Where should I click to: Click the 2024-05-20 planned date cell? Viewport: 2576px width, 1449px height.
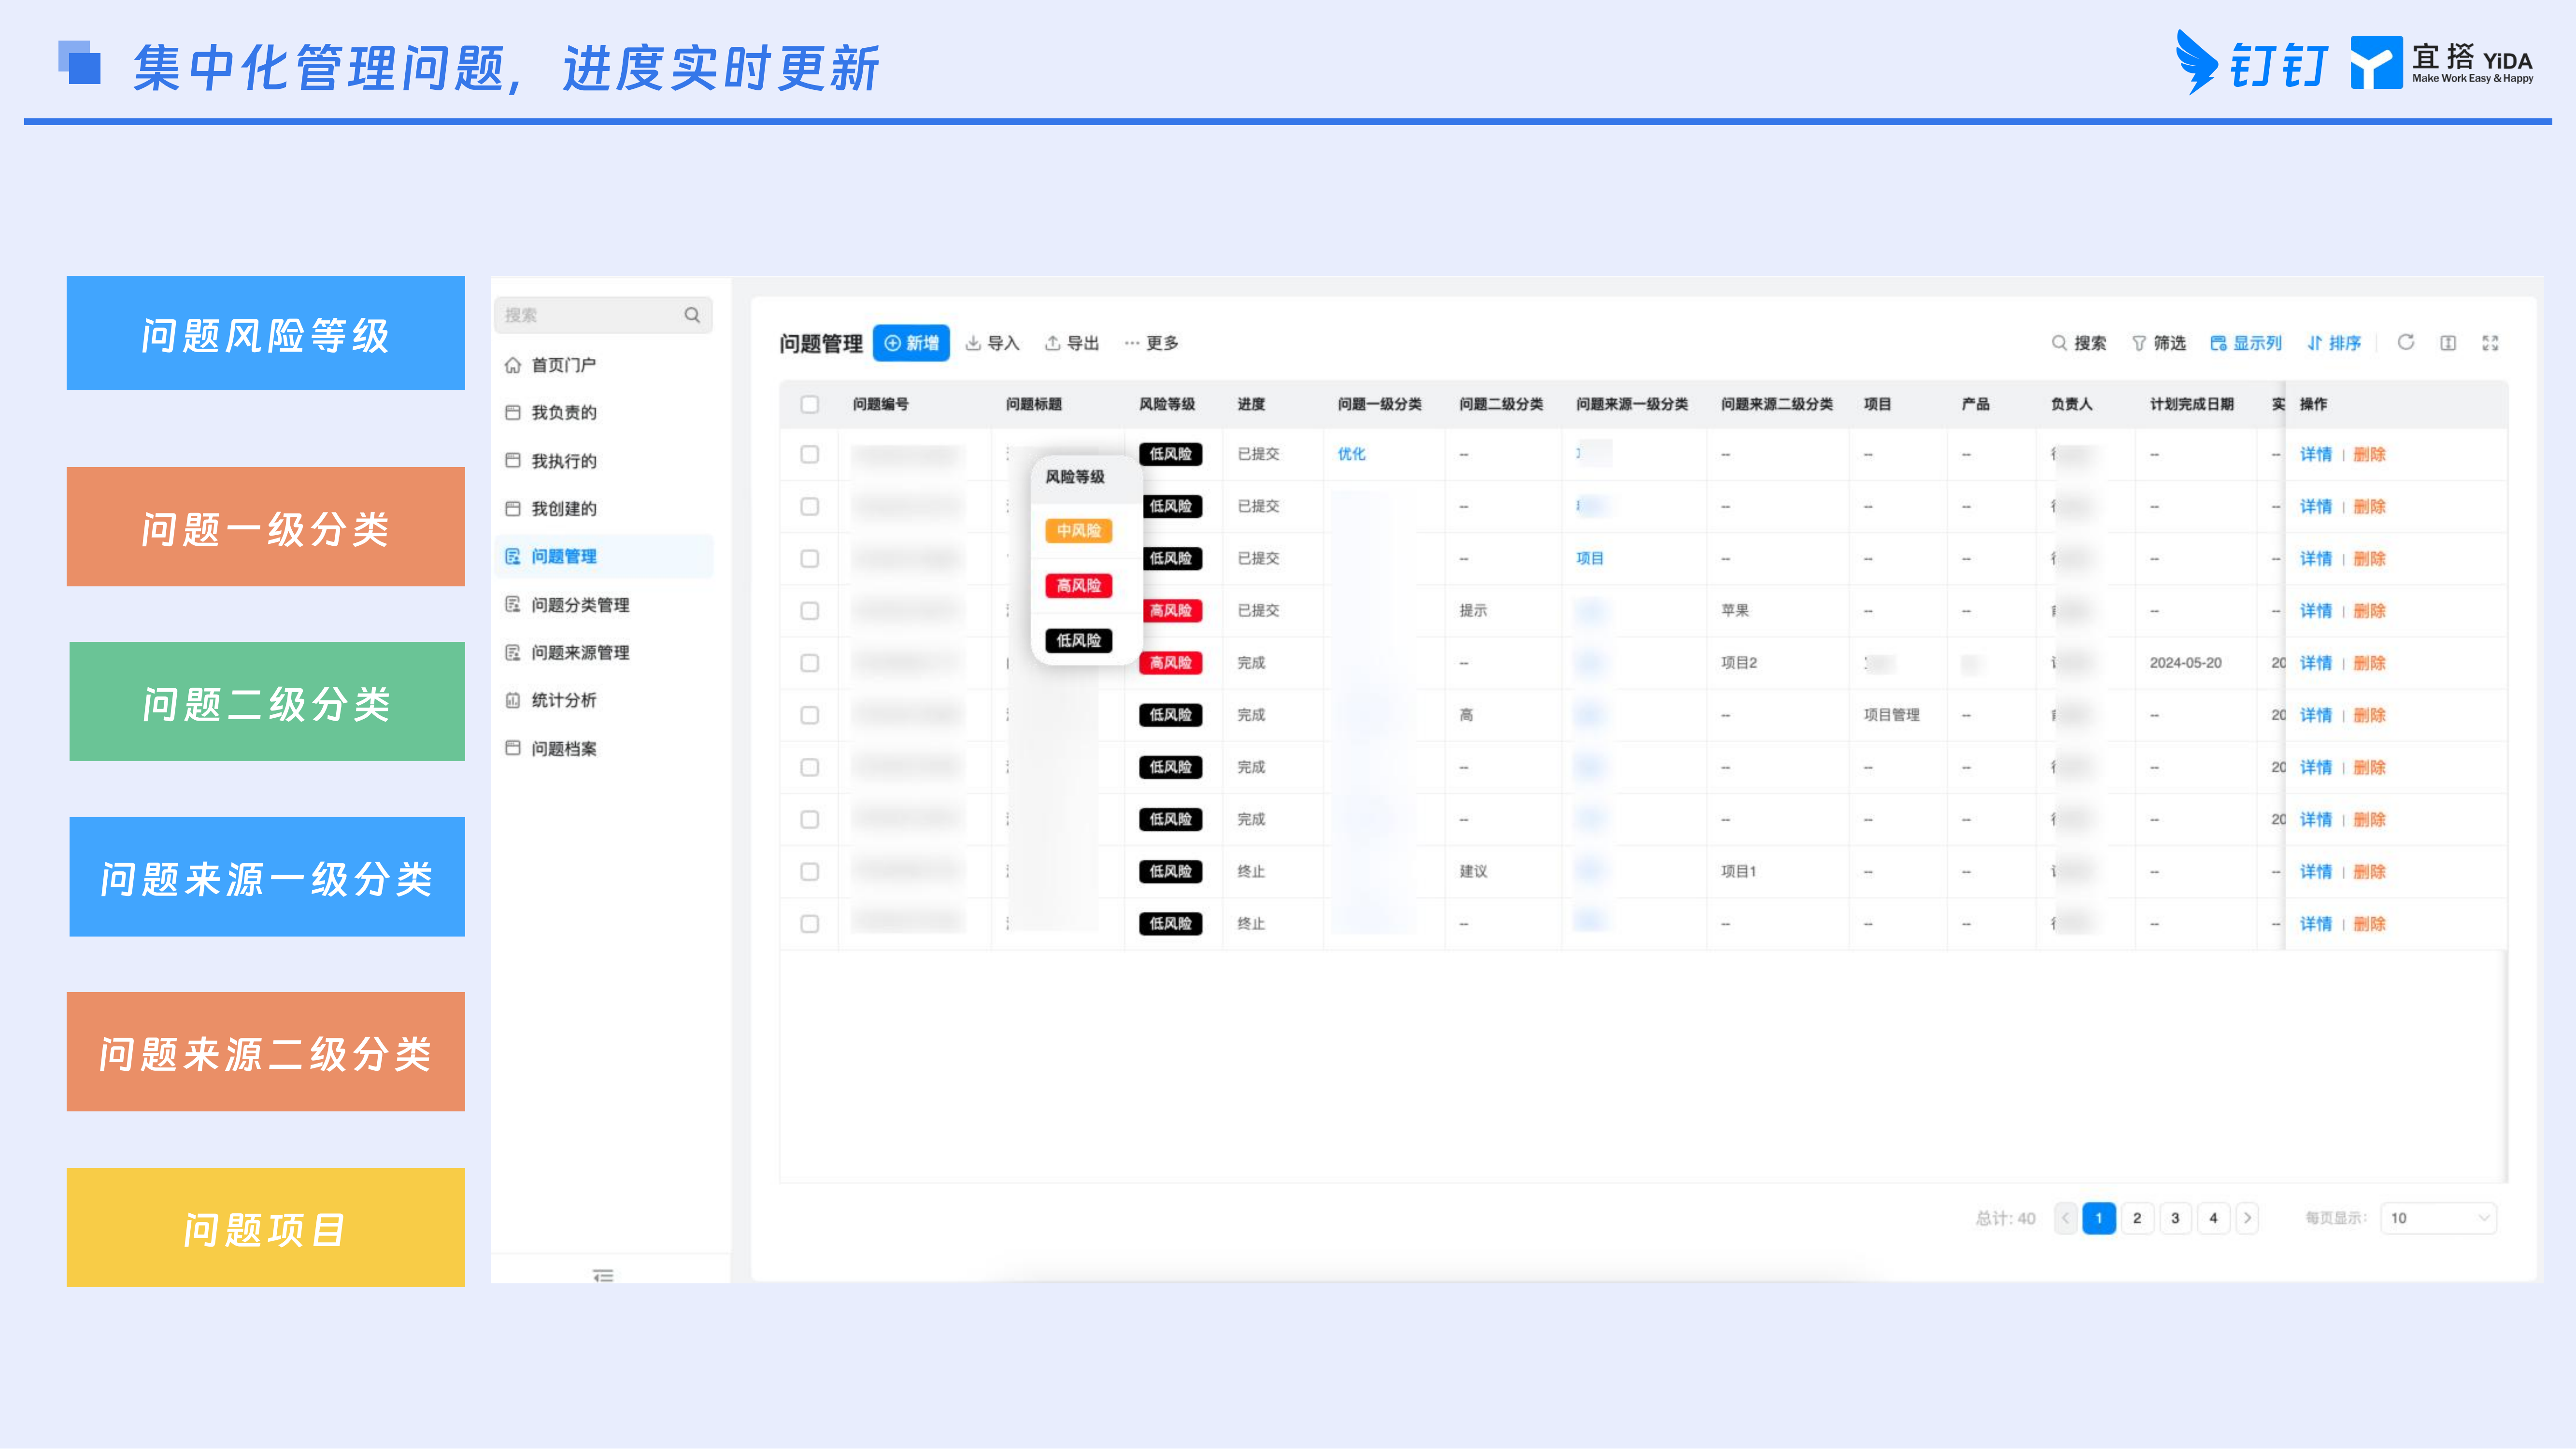pyautogui.click(x=2185, y=663)
